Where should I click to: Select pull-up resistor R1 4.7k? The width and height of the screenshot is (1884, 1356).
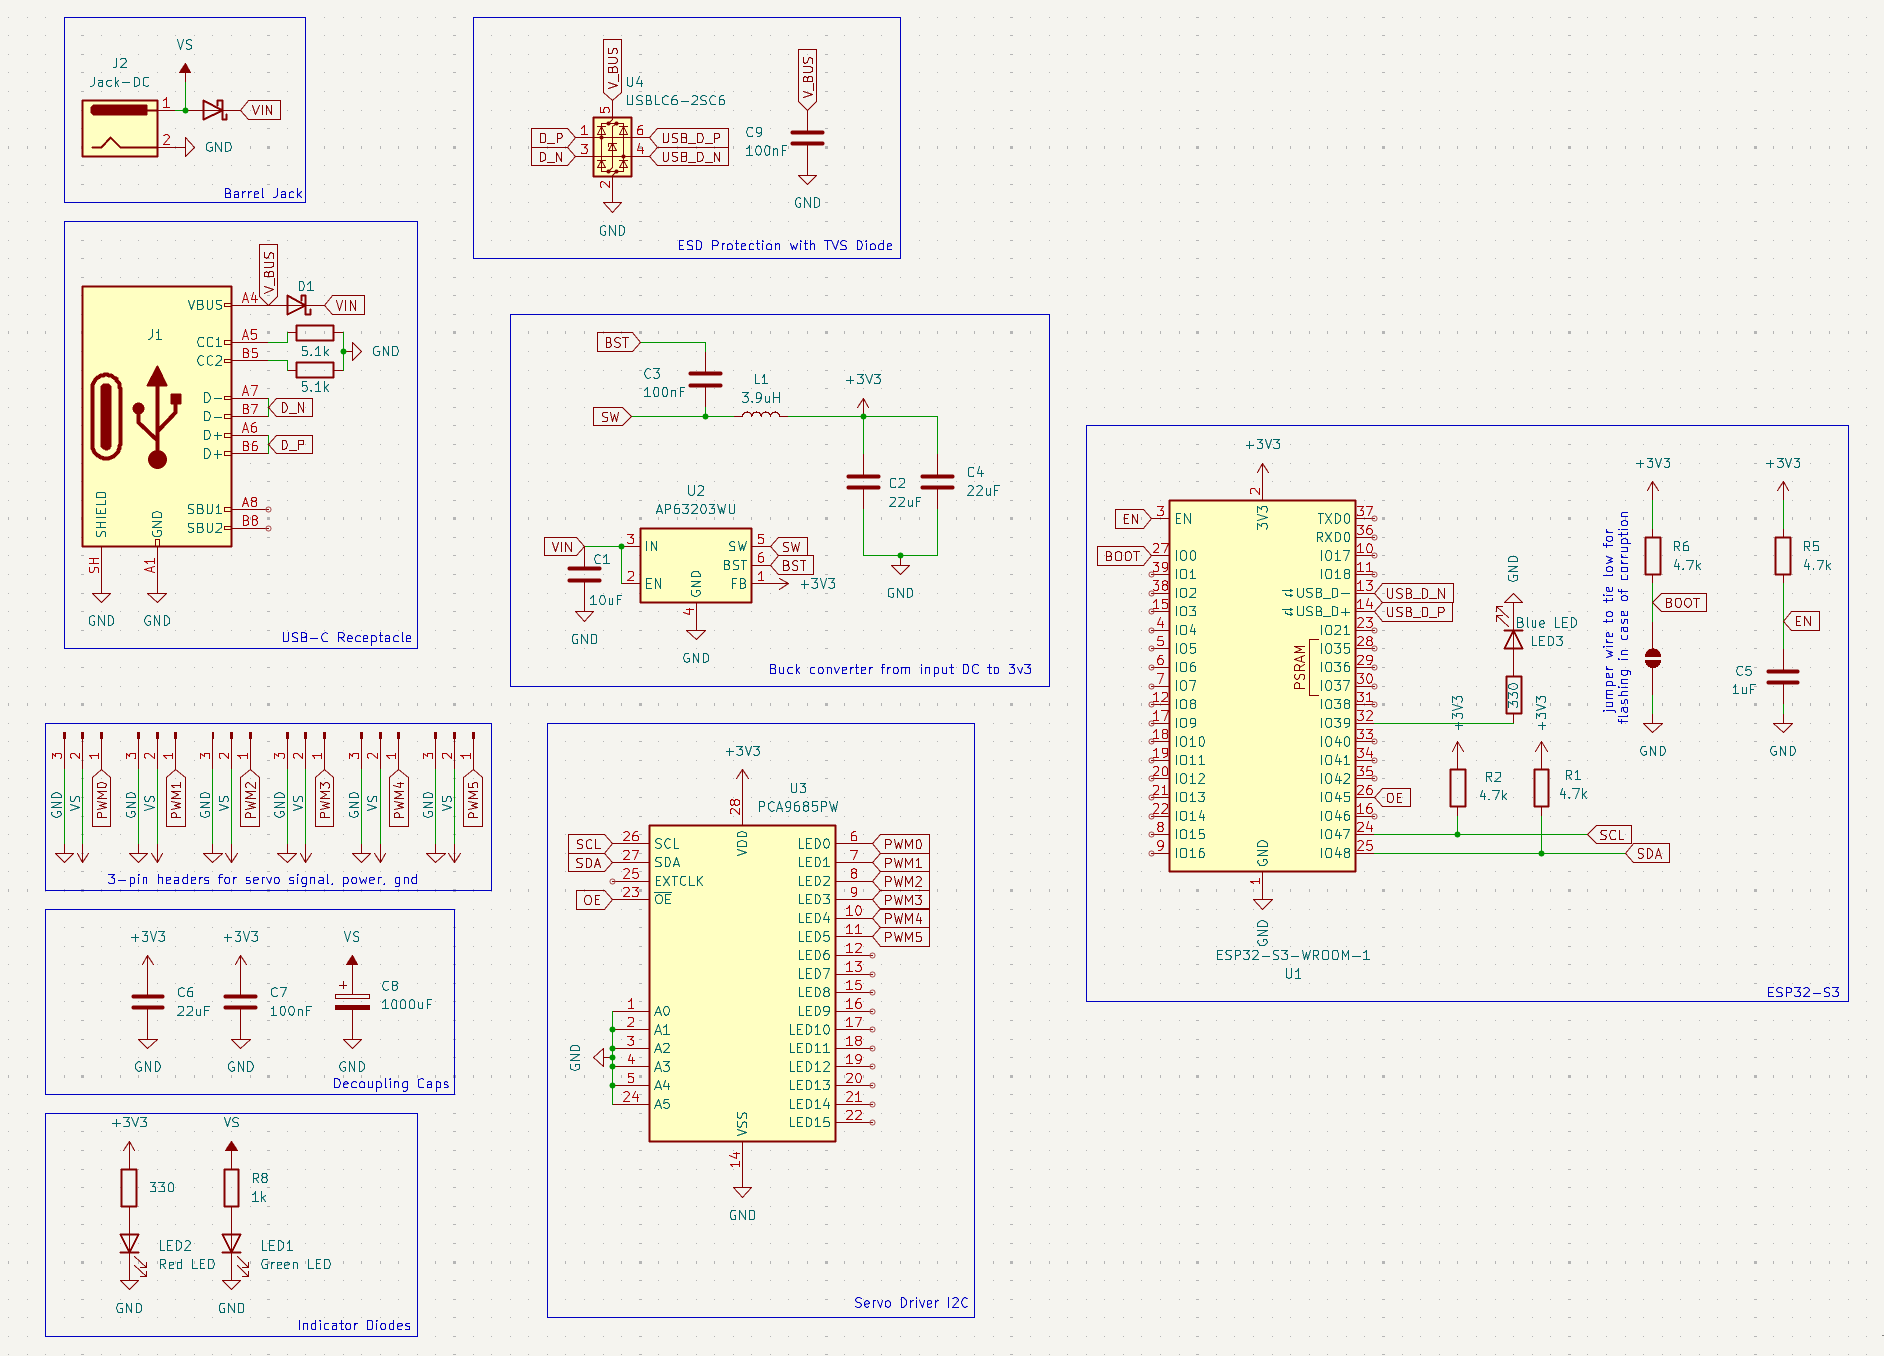coord(1541,788)
